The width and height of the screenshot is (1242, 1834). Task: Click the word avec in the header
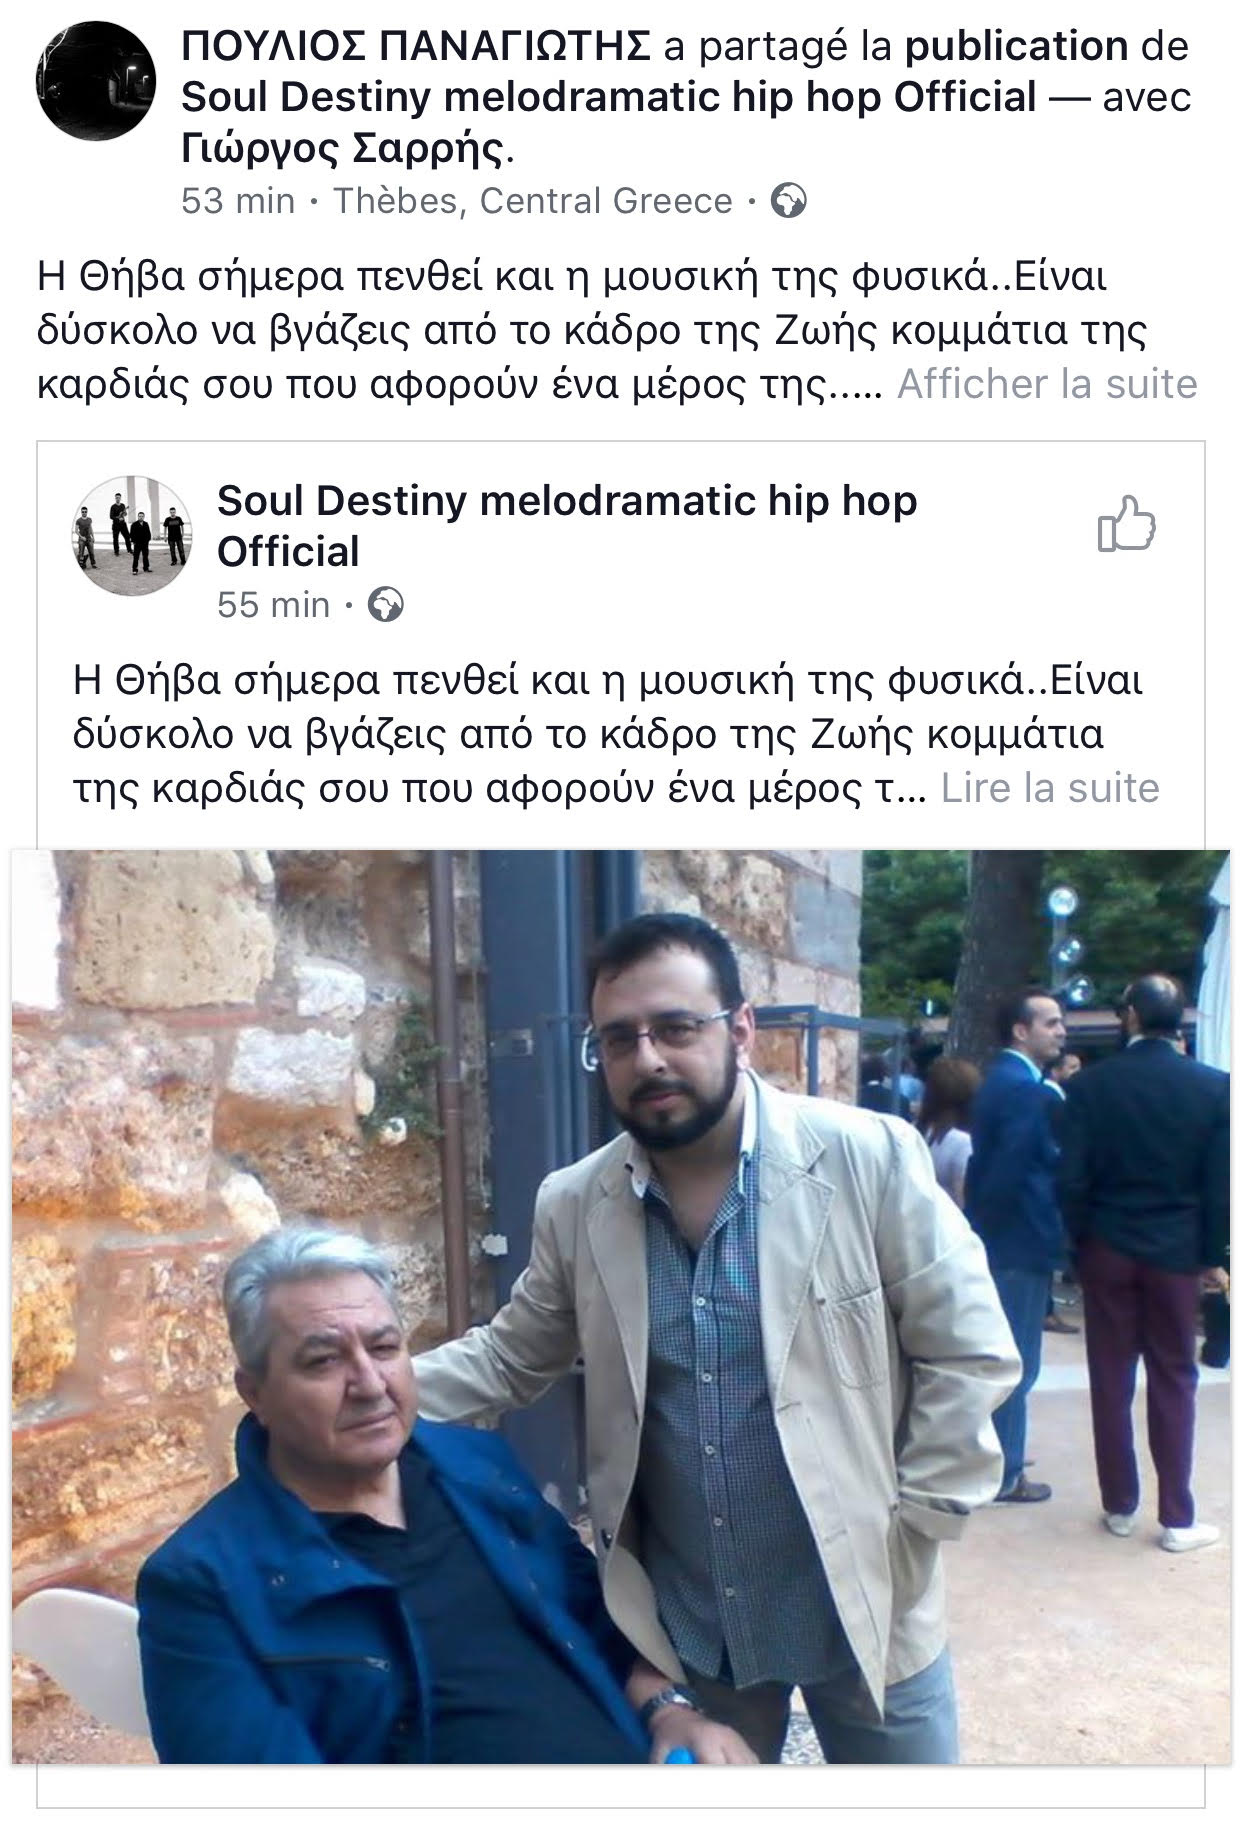click(x=1146, y=98)
